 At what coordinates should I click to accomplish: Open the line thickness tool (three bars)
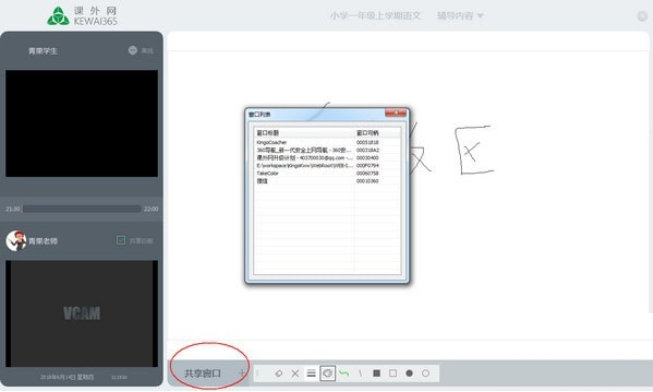tap(311, 373)
